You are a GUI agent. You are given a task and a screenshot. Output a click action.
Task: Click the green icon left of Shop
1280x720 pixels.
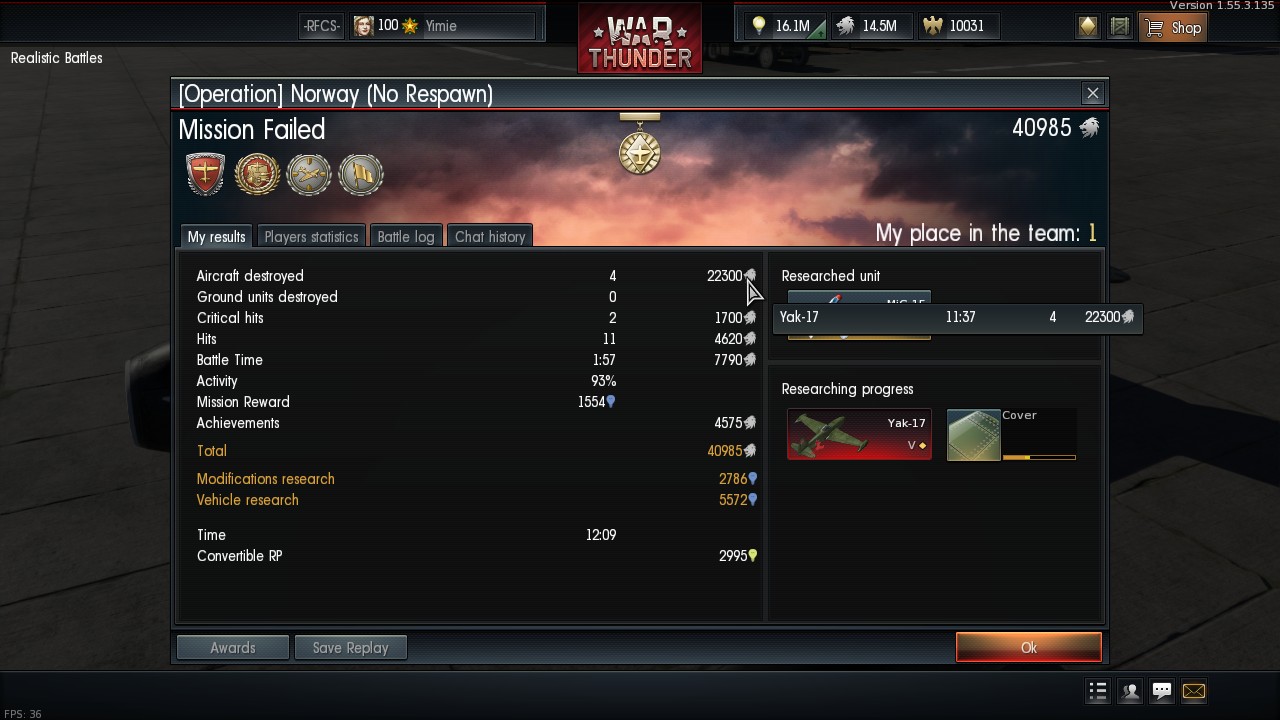pos(1120,27)
